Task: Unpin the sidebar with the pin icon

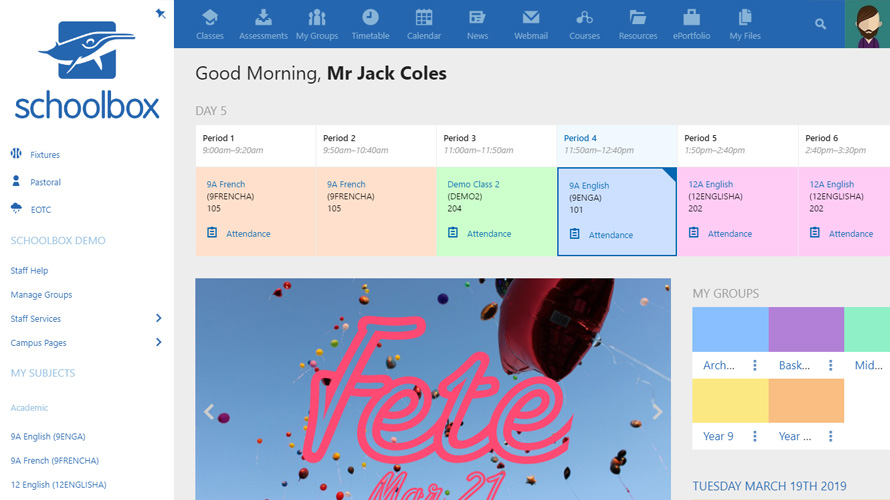Action: pos(161,14)
